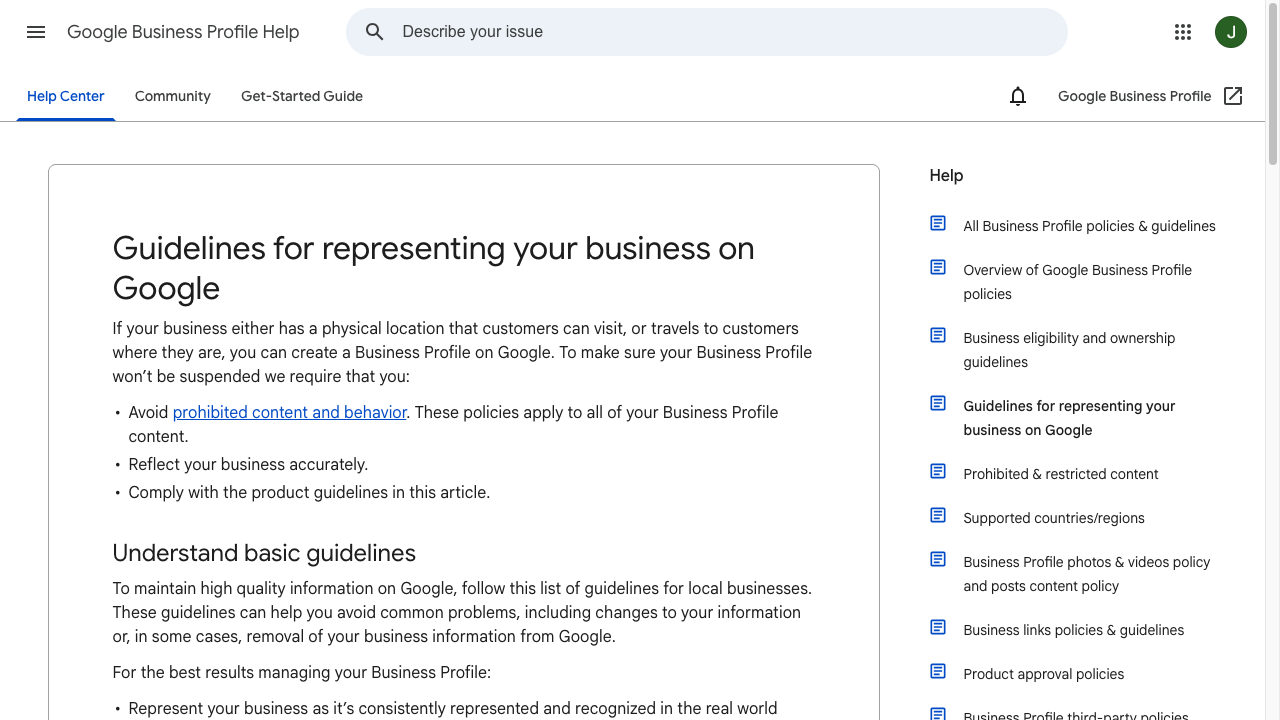Click the Help sidebar heading
Viewport: 1280px width, 720px height.
(946, 175)
